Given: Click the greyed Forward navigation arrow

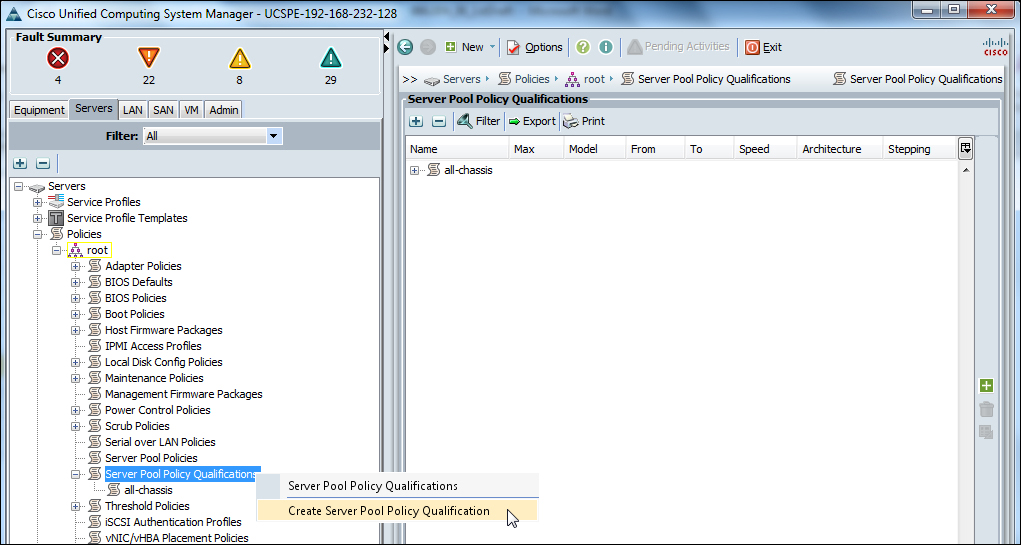Looking at the screenshot, I should point(428,47).
